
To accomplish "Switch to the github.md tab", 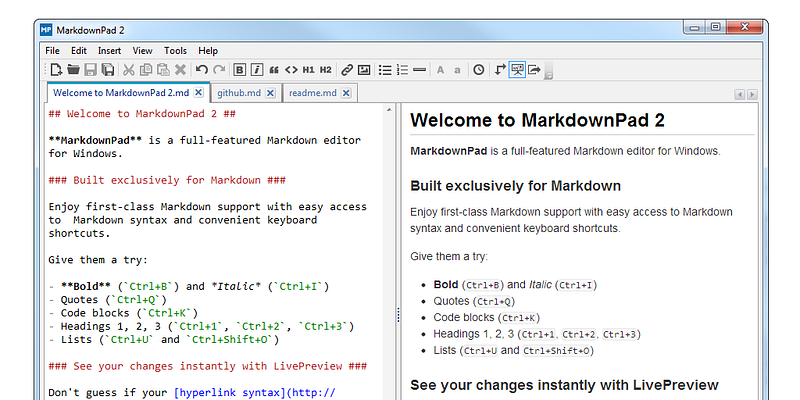I will pyautogui.click(x=239, y=93).
